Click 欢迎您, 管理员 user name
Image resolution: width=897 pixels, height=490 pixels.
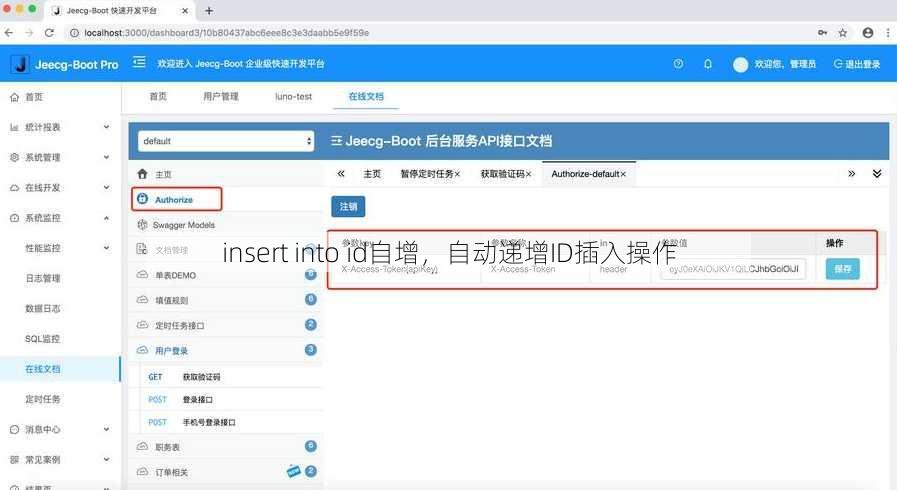(x=785, y=64)
